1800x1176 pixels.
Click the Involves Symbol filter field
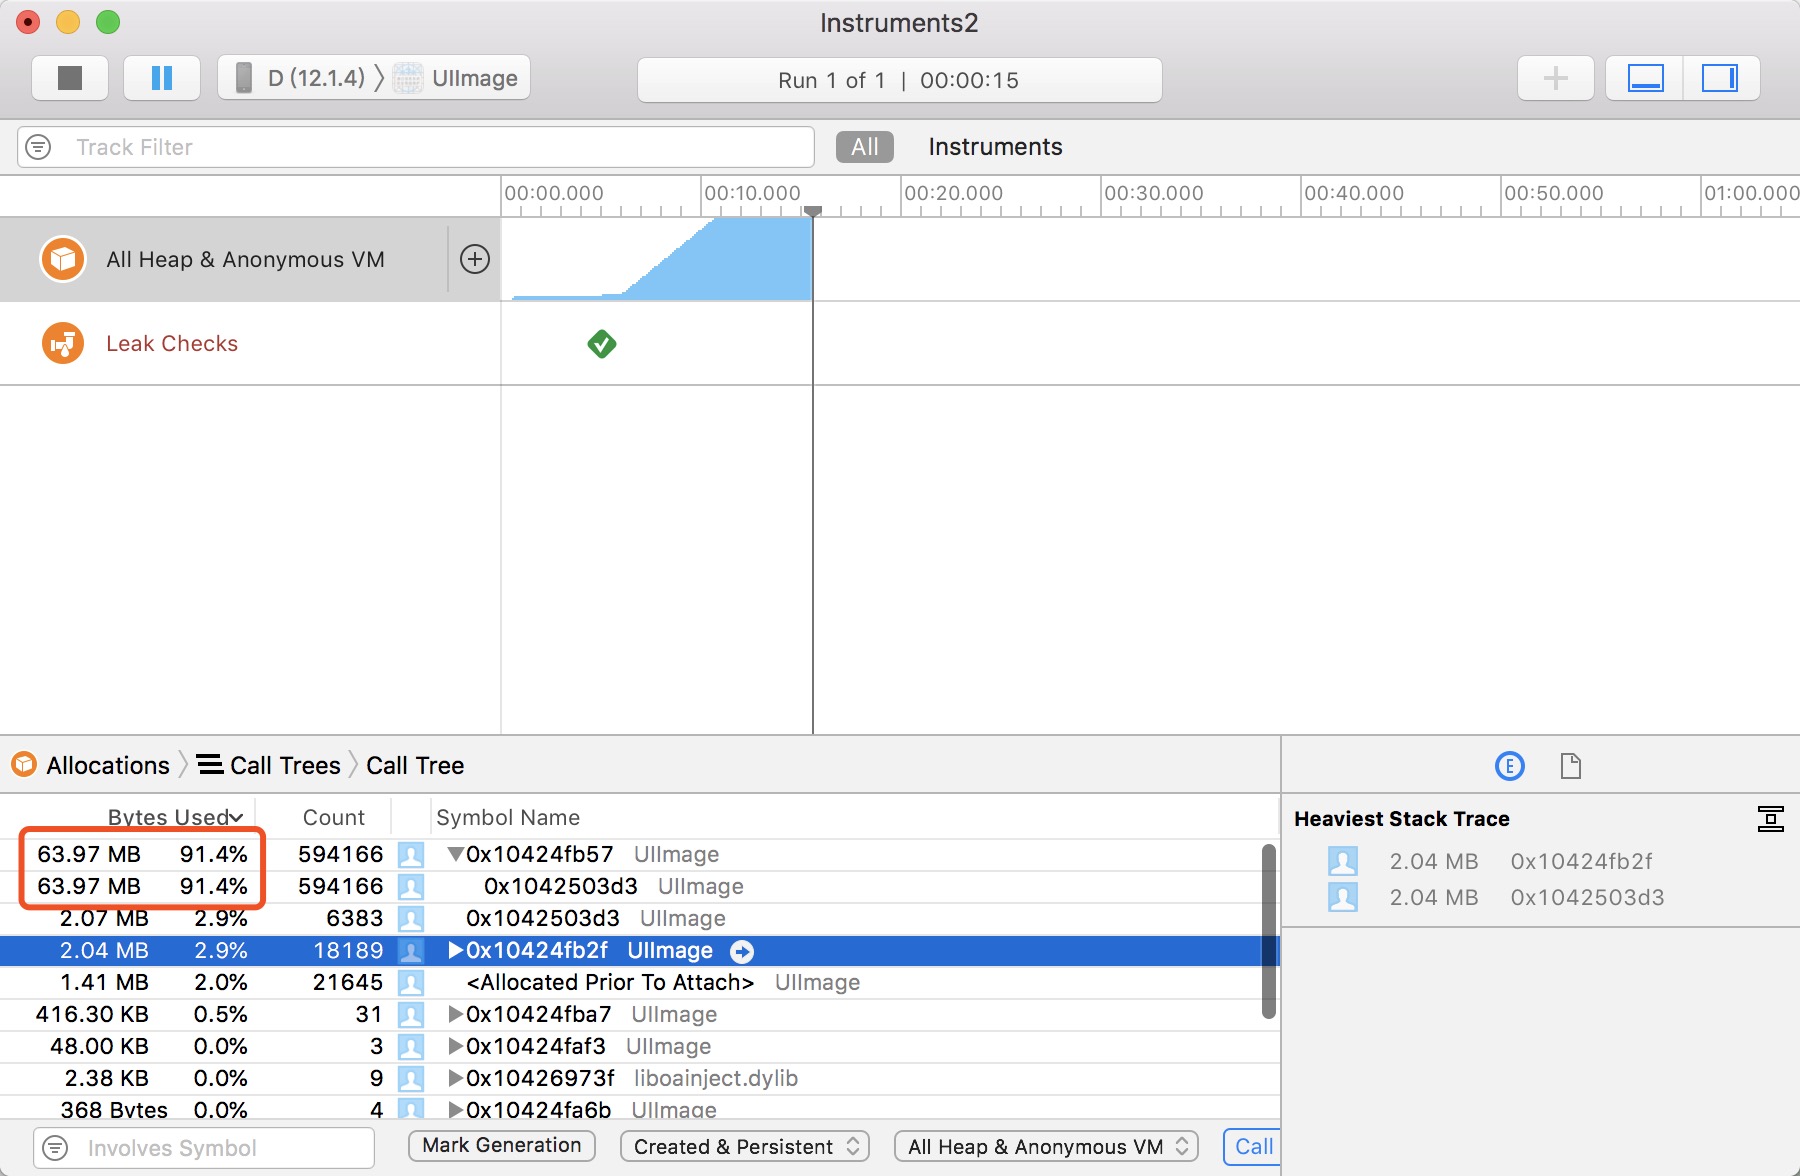click(204, 1147)
